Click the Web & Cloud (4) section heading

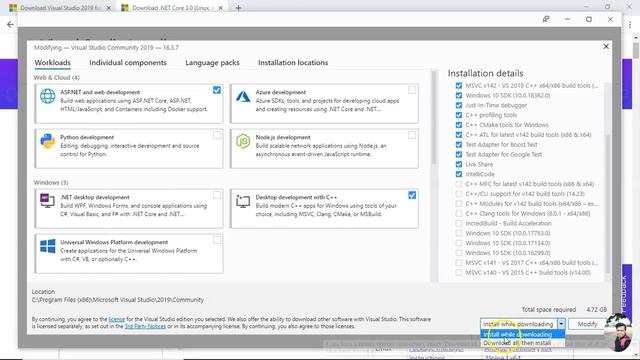click(56, 78)
